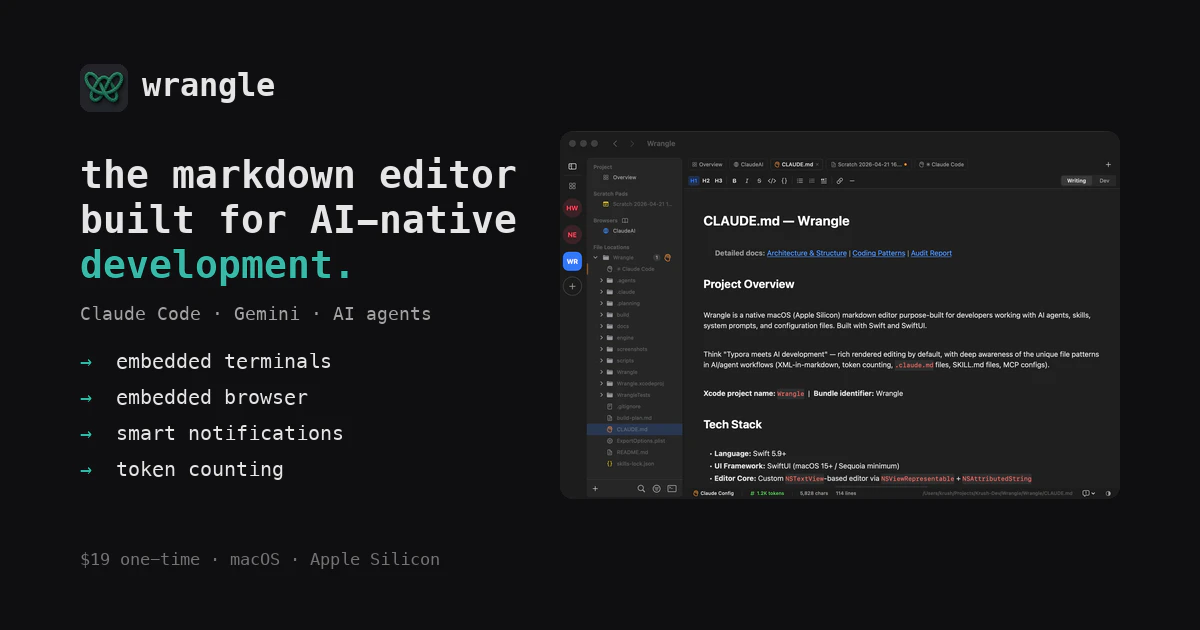Switch to the HW workspace badge

click(x=572, y=208)
